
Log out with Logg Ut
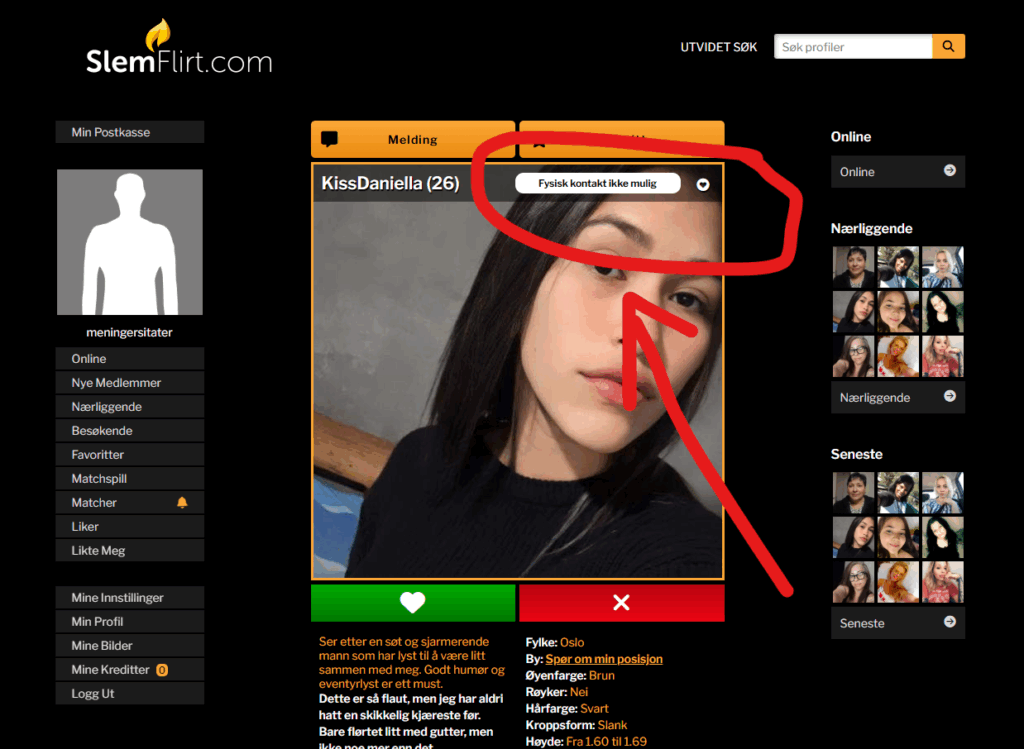[130, 693]
